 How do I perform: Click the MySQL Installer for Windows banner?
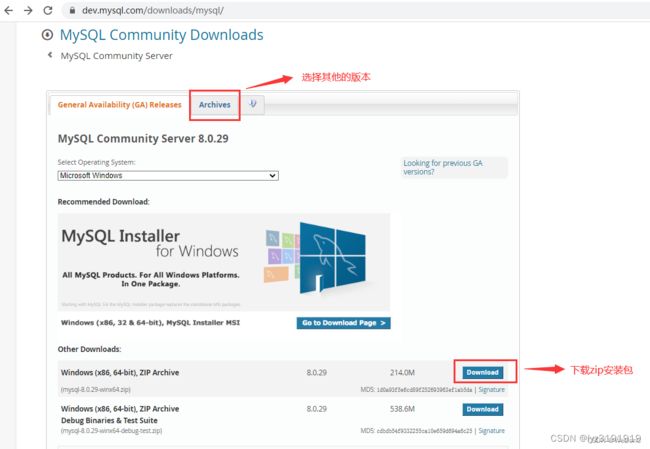(224, 262)
